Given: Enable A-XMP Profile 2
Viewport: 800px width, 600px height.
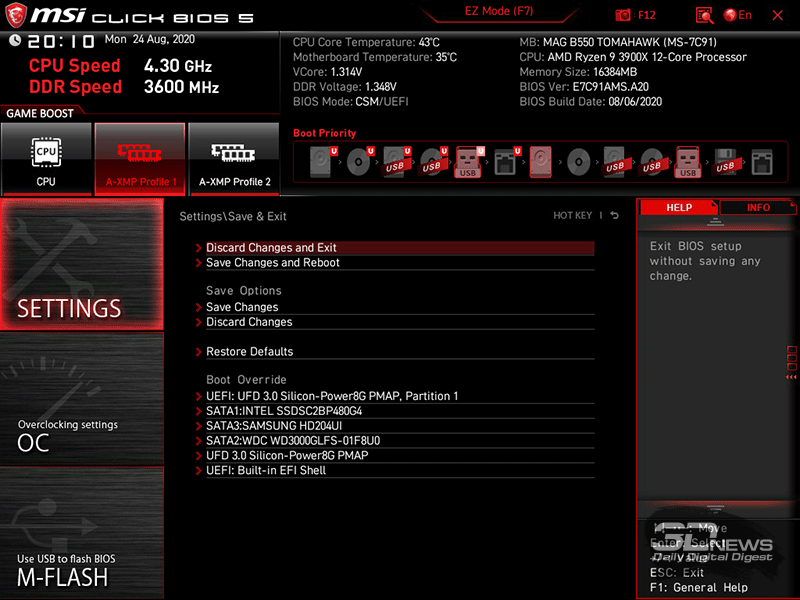Looking at the screenshot, I should click(x=234, y=159).
